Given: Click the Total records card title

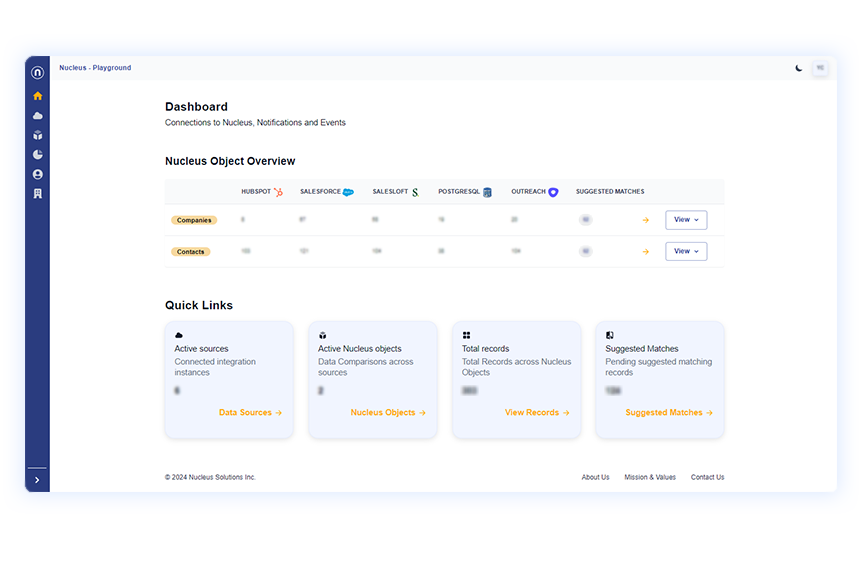Looking at the screenshot, I should 485,349.
